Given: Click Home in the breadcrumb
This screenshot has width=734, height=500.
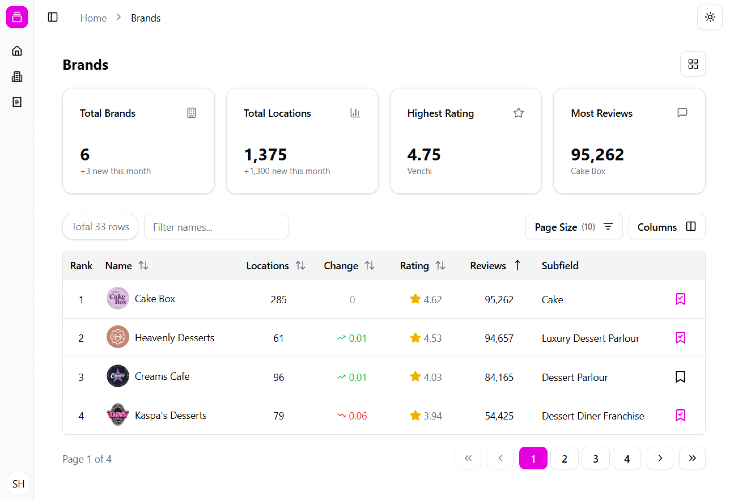Looking at the screenshot, I should [x=93, y=18].
